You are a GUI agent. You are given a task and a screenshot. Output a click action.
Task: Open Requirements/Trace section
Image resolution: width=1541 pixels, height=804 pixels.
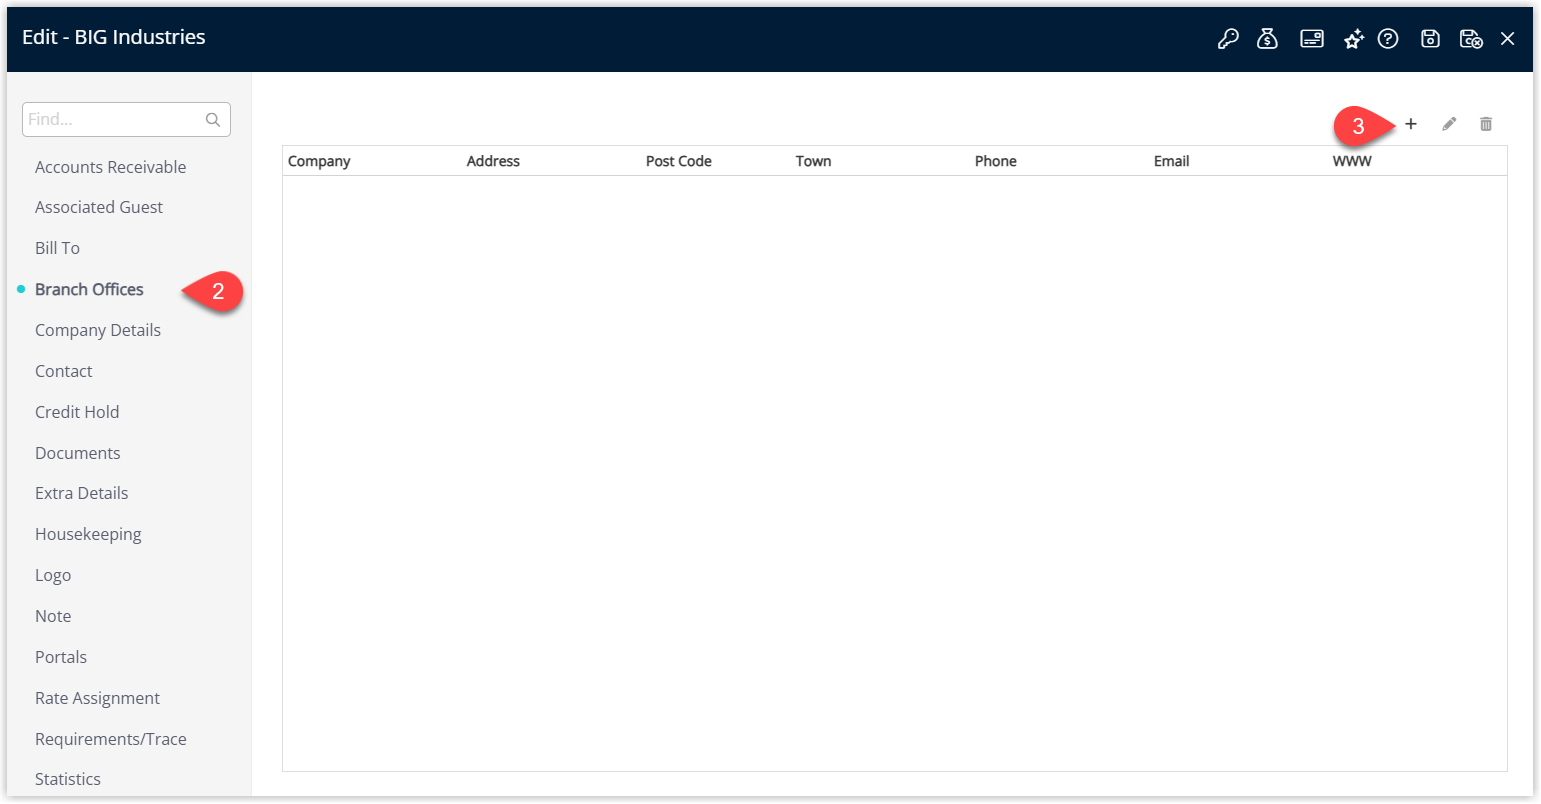click(x=111, y=739)
